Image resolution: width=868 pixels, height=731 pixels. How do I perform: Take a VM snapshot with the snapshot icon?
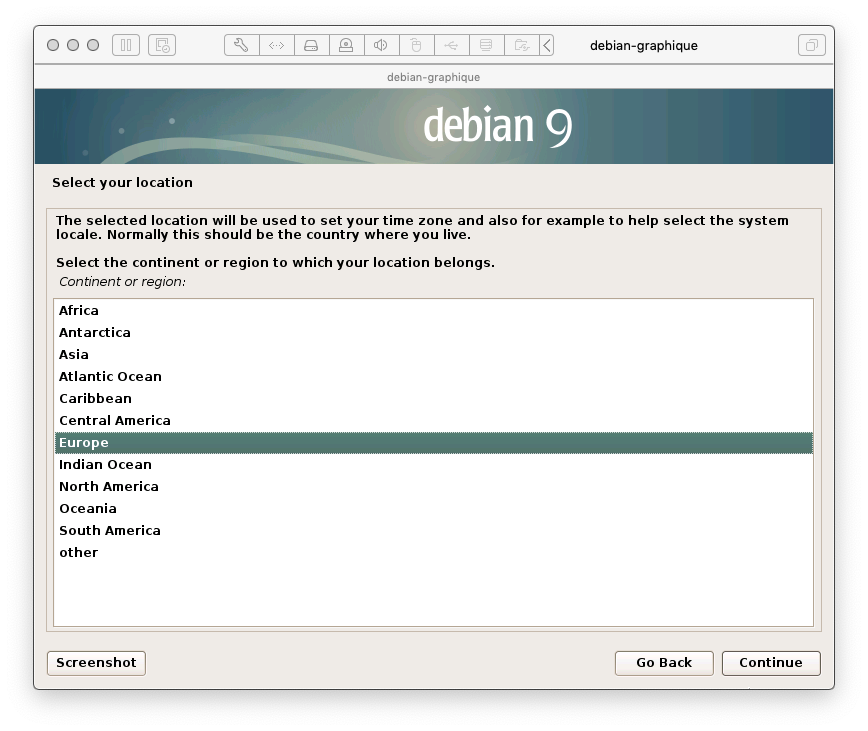coord(162,45)
